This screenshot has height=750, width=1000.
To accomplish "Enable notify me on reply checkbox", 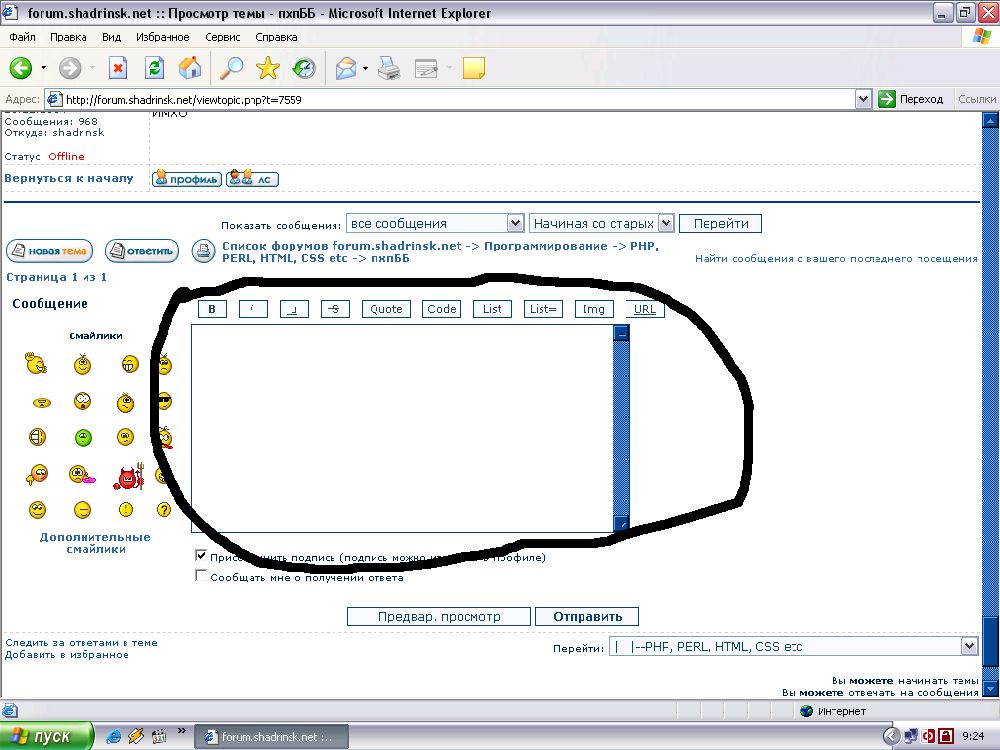I will click(x=201, y=576).
